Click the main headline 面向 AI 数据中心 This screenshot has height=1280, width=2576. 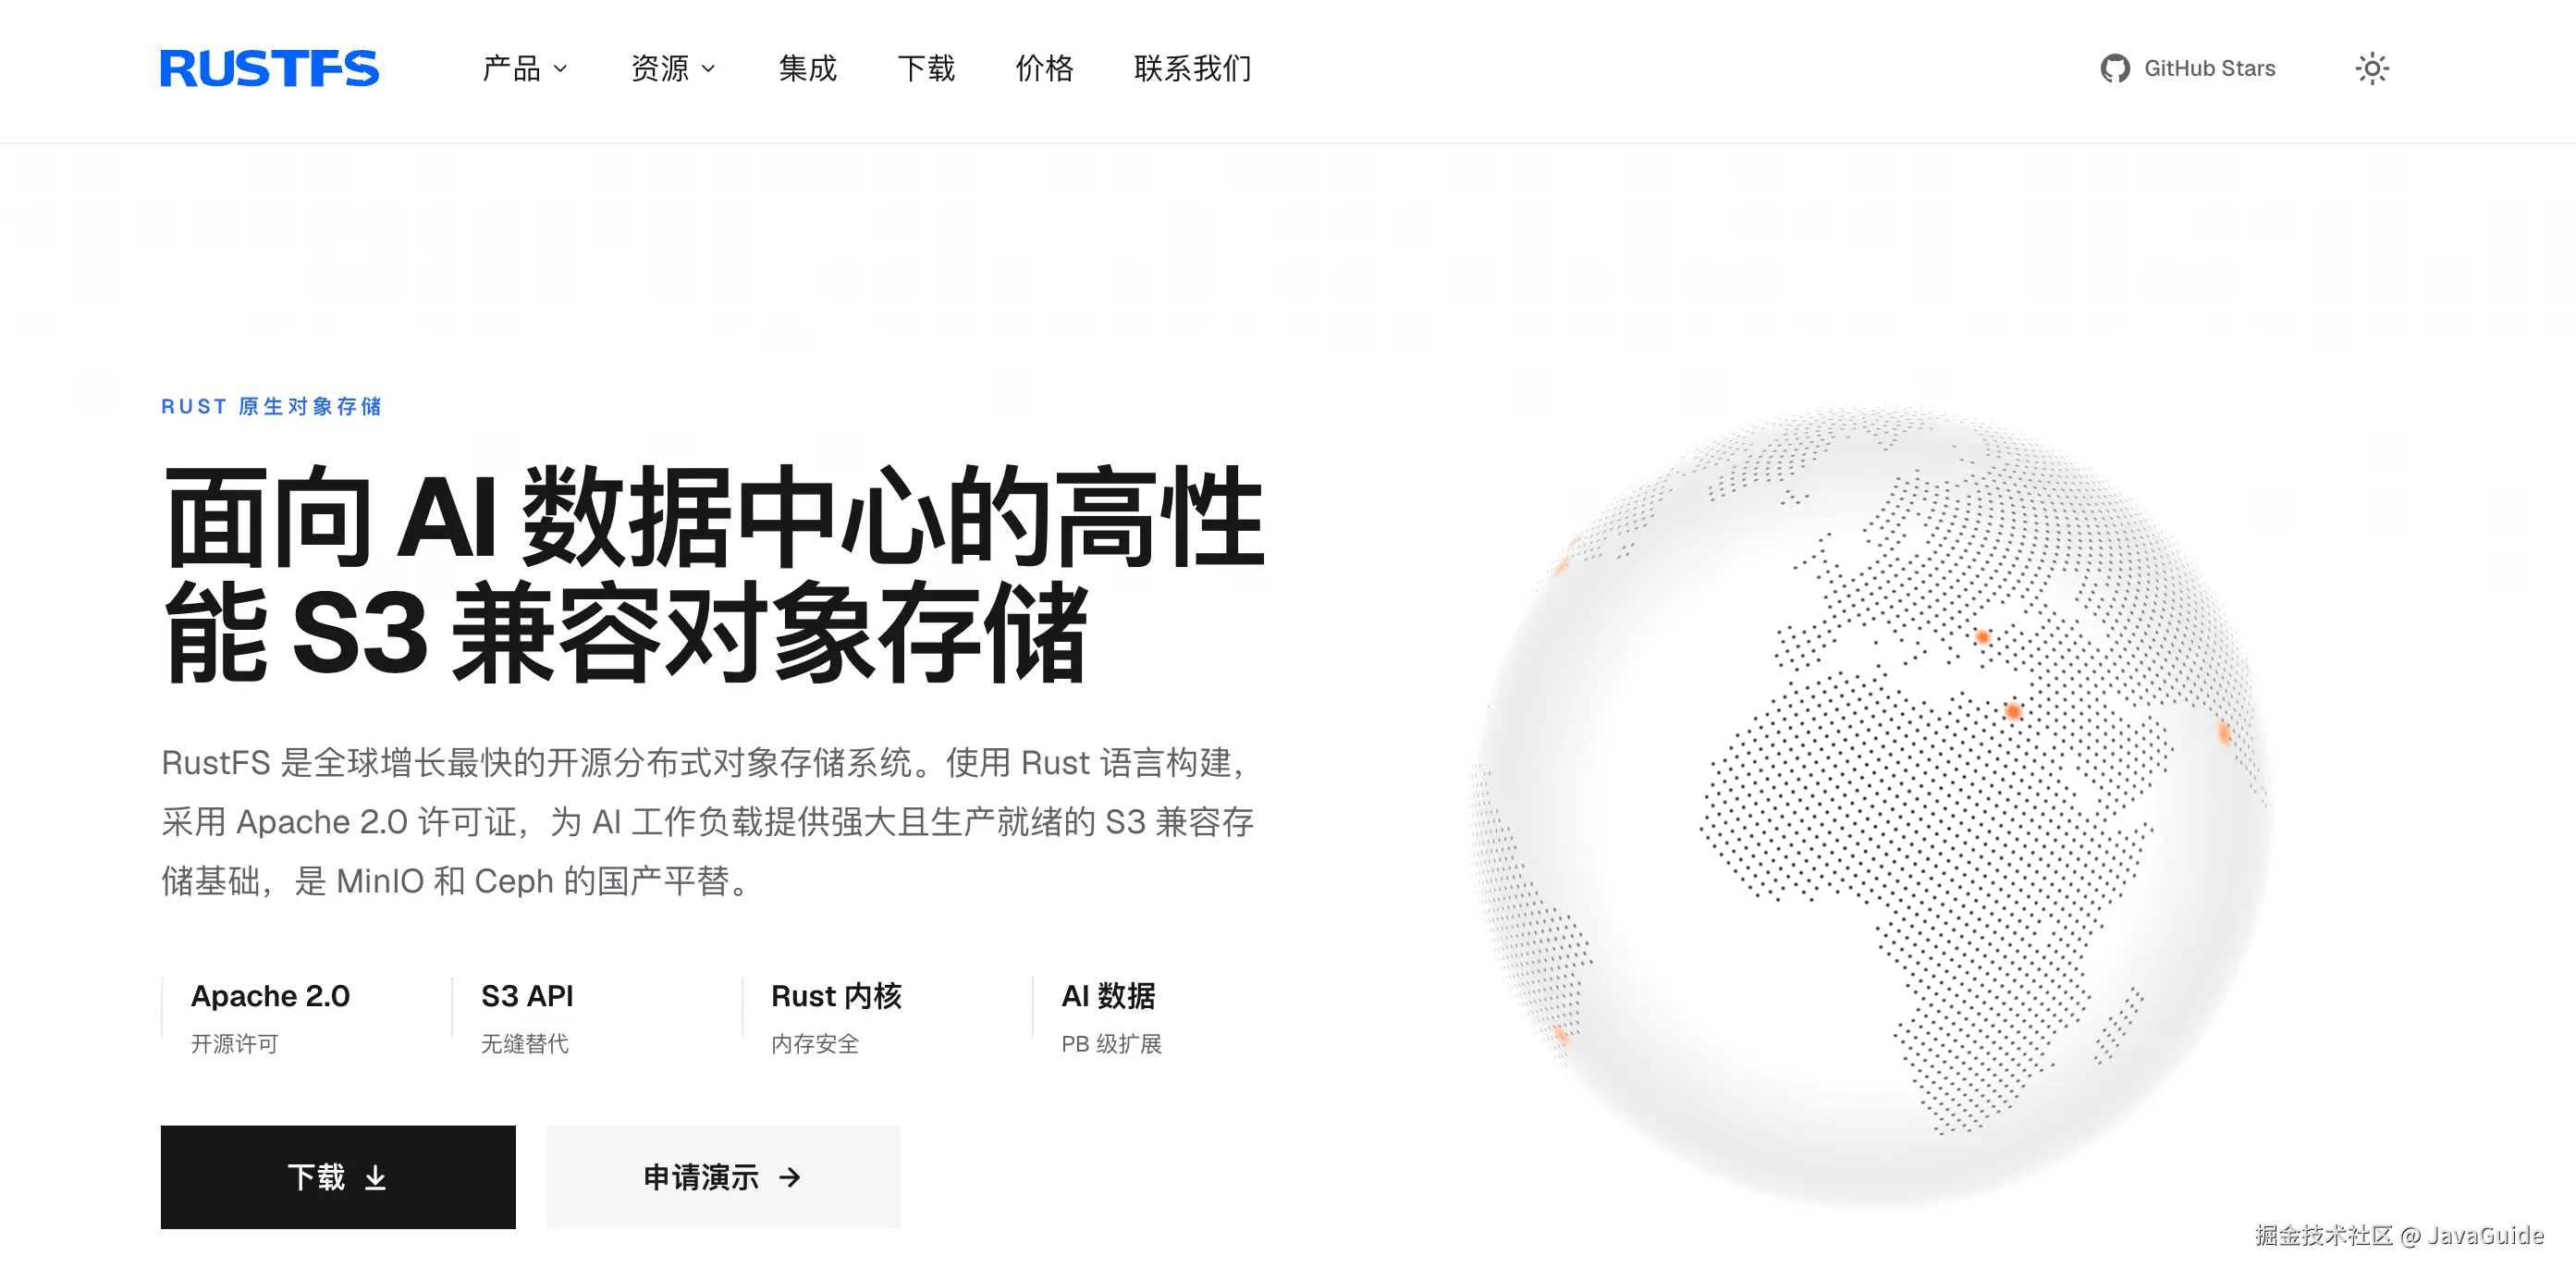click(x=714, y=575)
